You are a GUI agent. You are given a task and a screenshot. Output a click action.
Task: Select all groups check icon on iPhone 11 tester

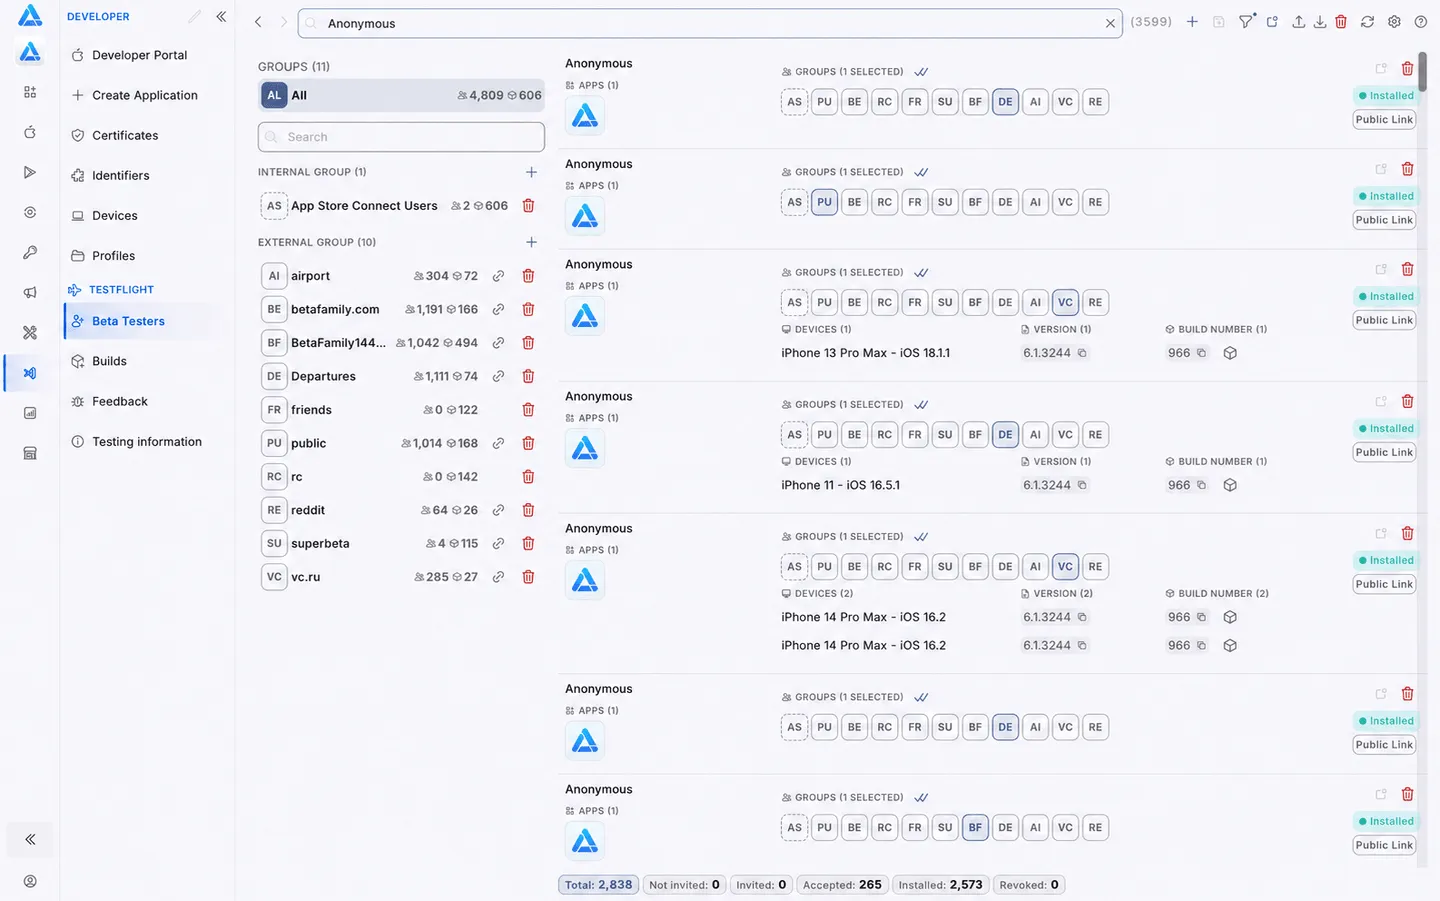(921, 405)
